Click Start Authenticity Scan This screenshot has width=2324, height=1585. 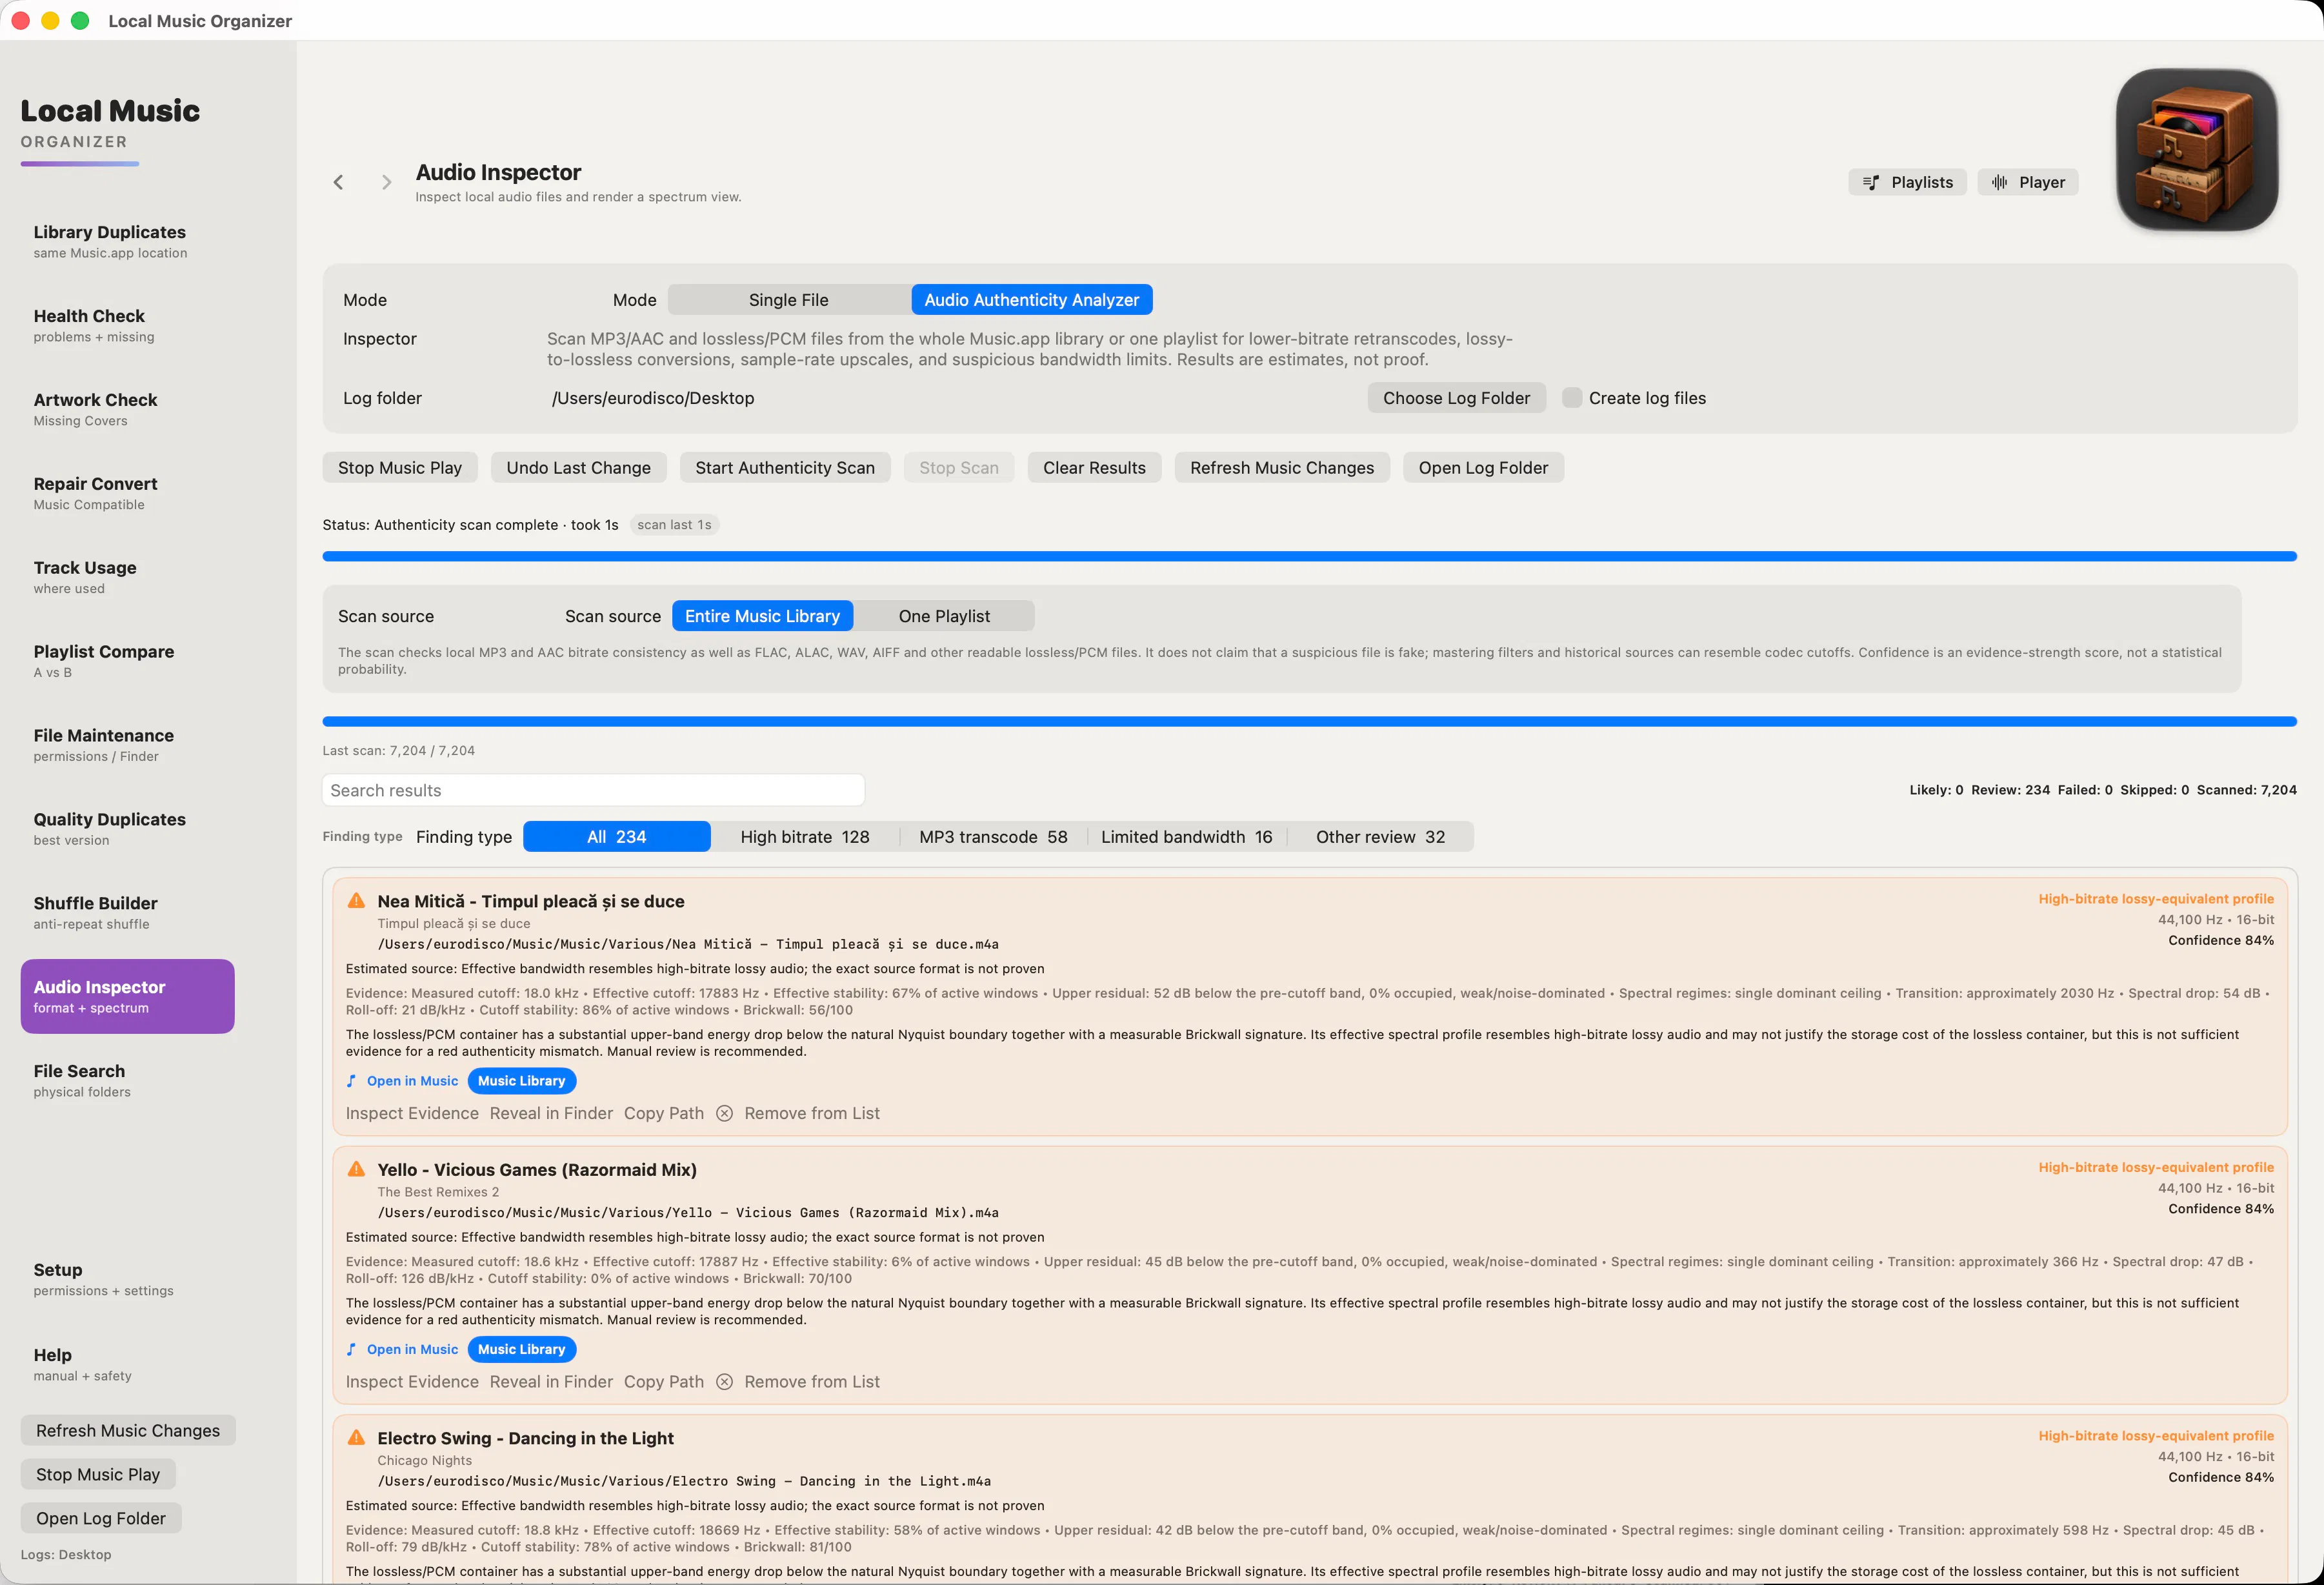tap(785, 468)
